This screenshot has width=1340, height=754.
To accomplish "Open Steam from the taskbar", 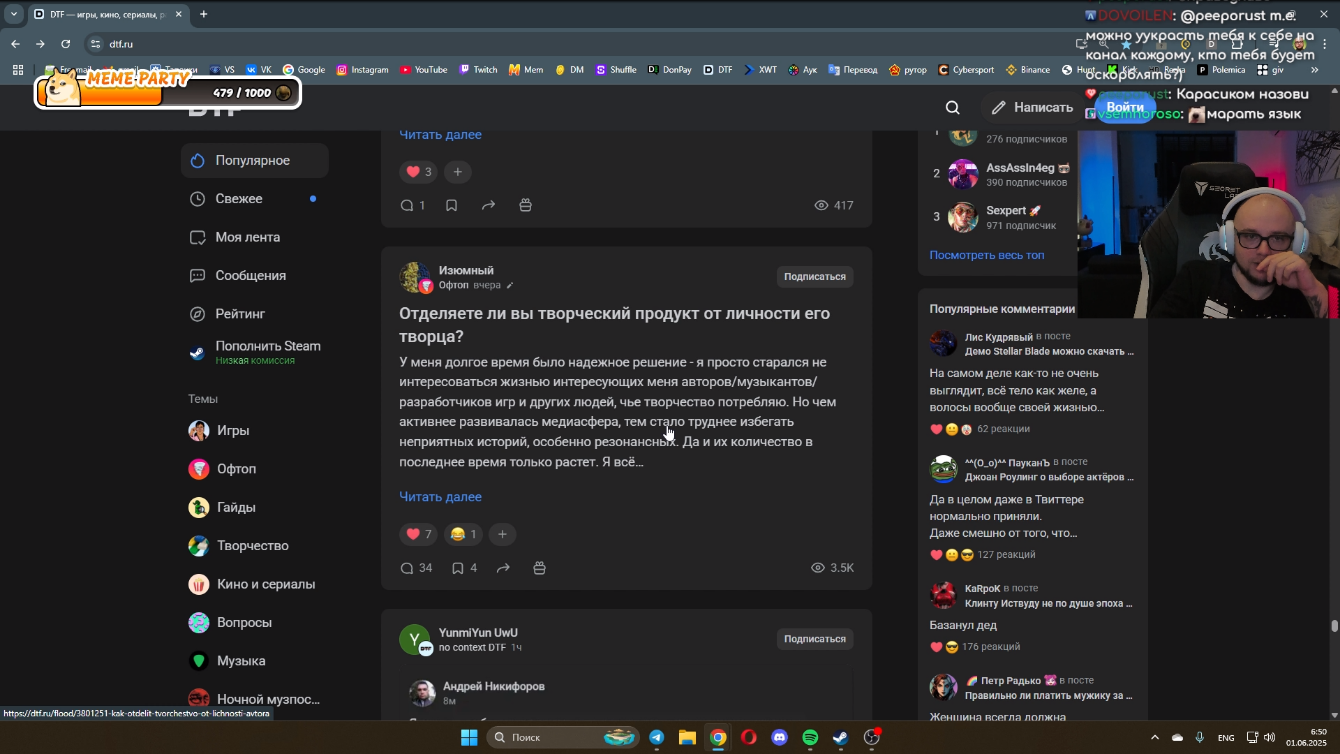I will click(841, 738).
